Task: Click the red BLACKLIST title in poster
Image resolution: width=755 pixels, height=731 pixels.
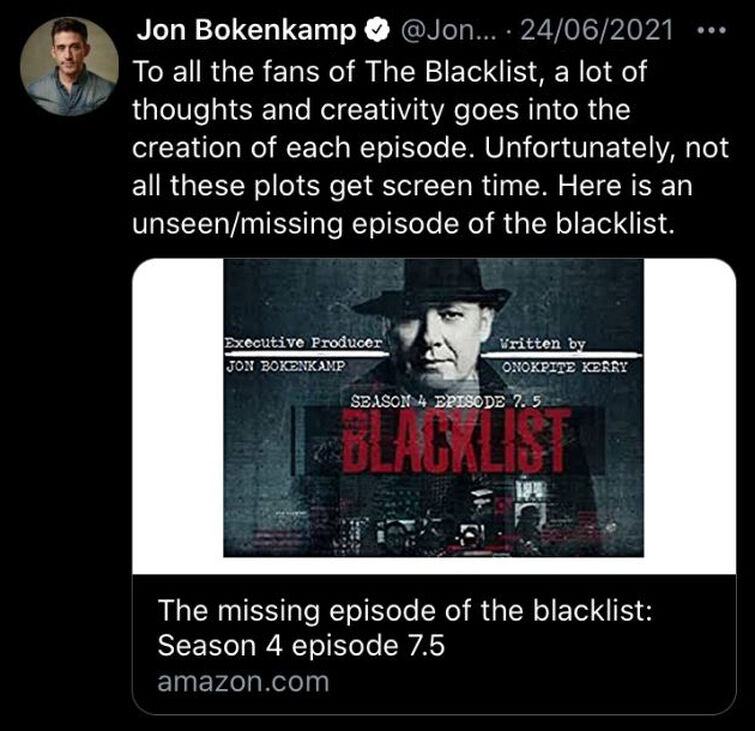Action: (458, 439)
